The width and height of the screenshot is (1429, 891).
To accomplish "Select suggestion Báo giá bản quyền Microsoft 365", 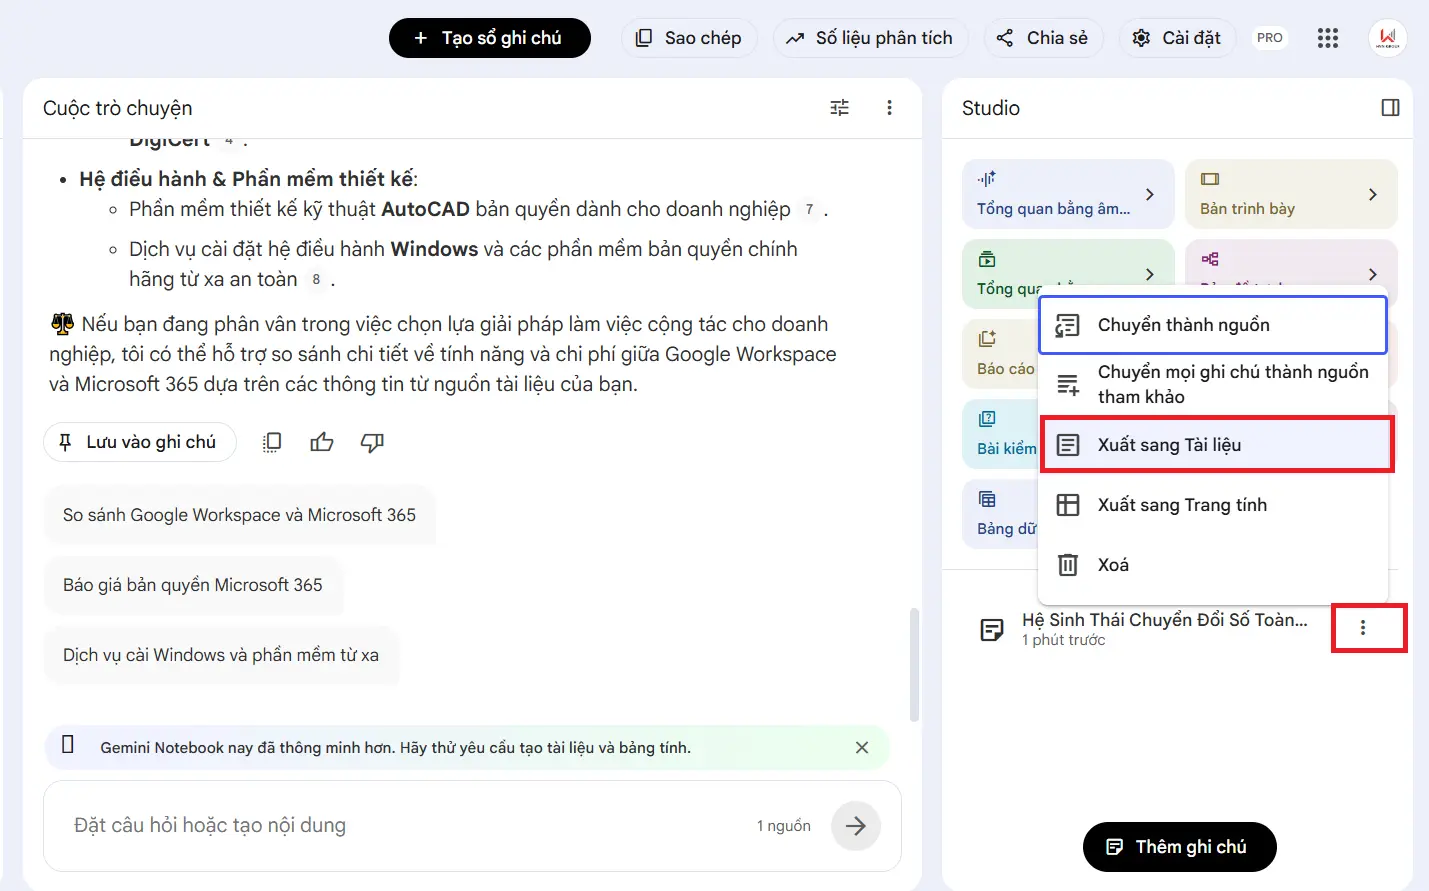I will pyautogui.click(x=193, y=585).
